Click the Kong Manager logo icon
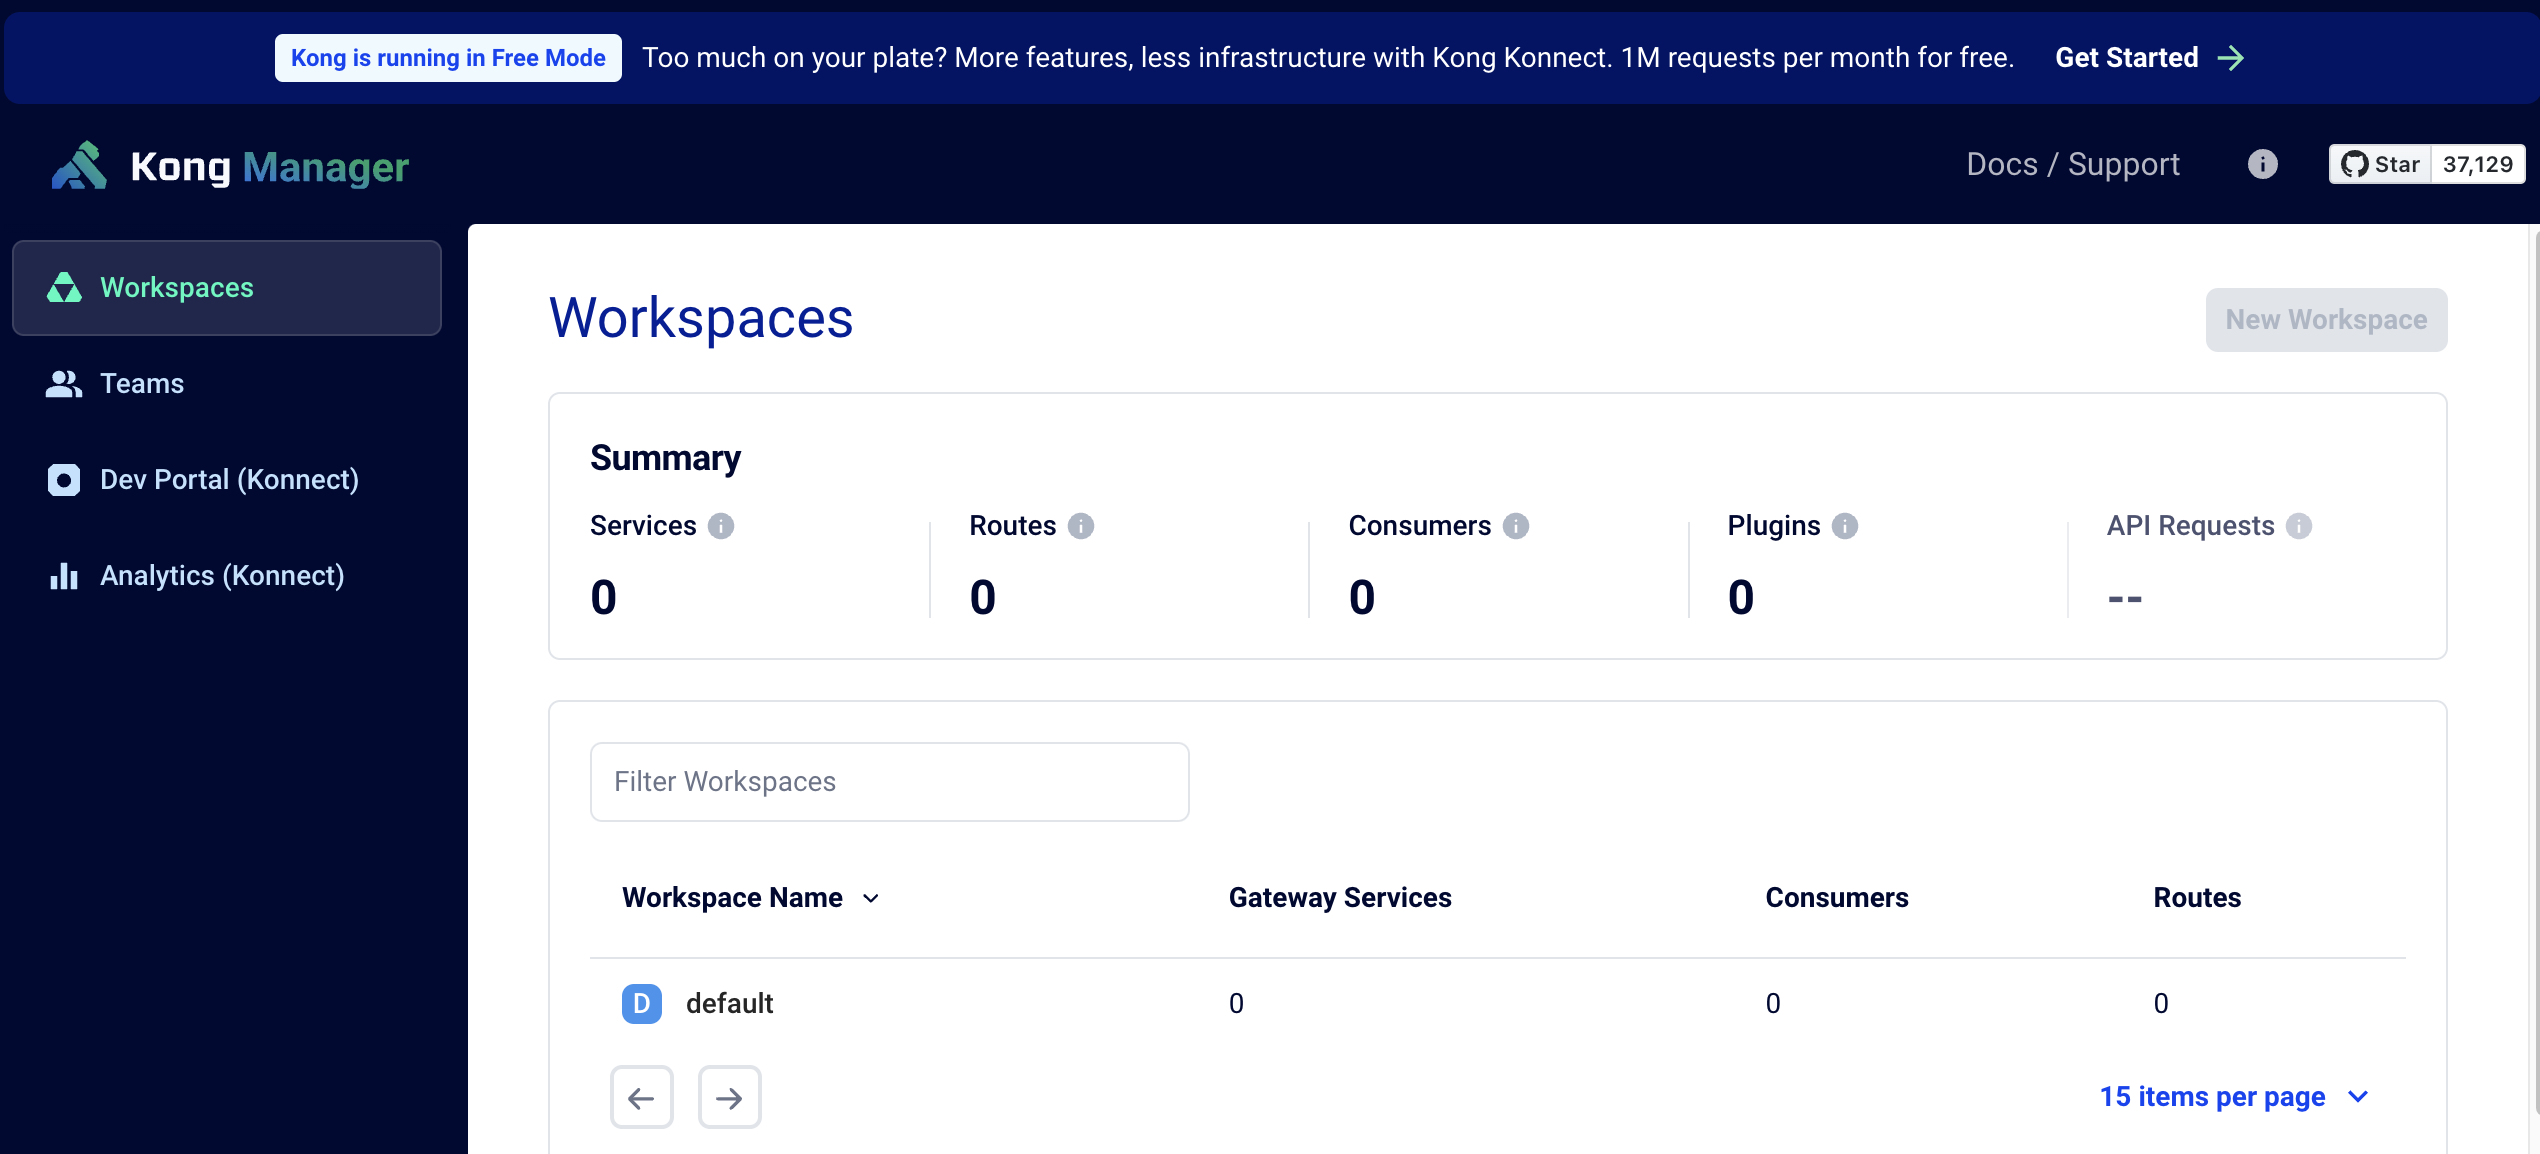 tap(79, 166)
